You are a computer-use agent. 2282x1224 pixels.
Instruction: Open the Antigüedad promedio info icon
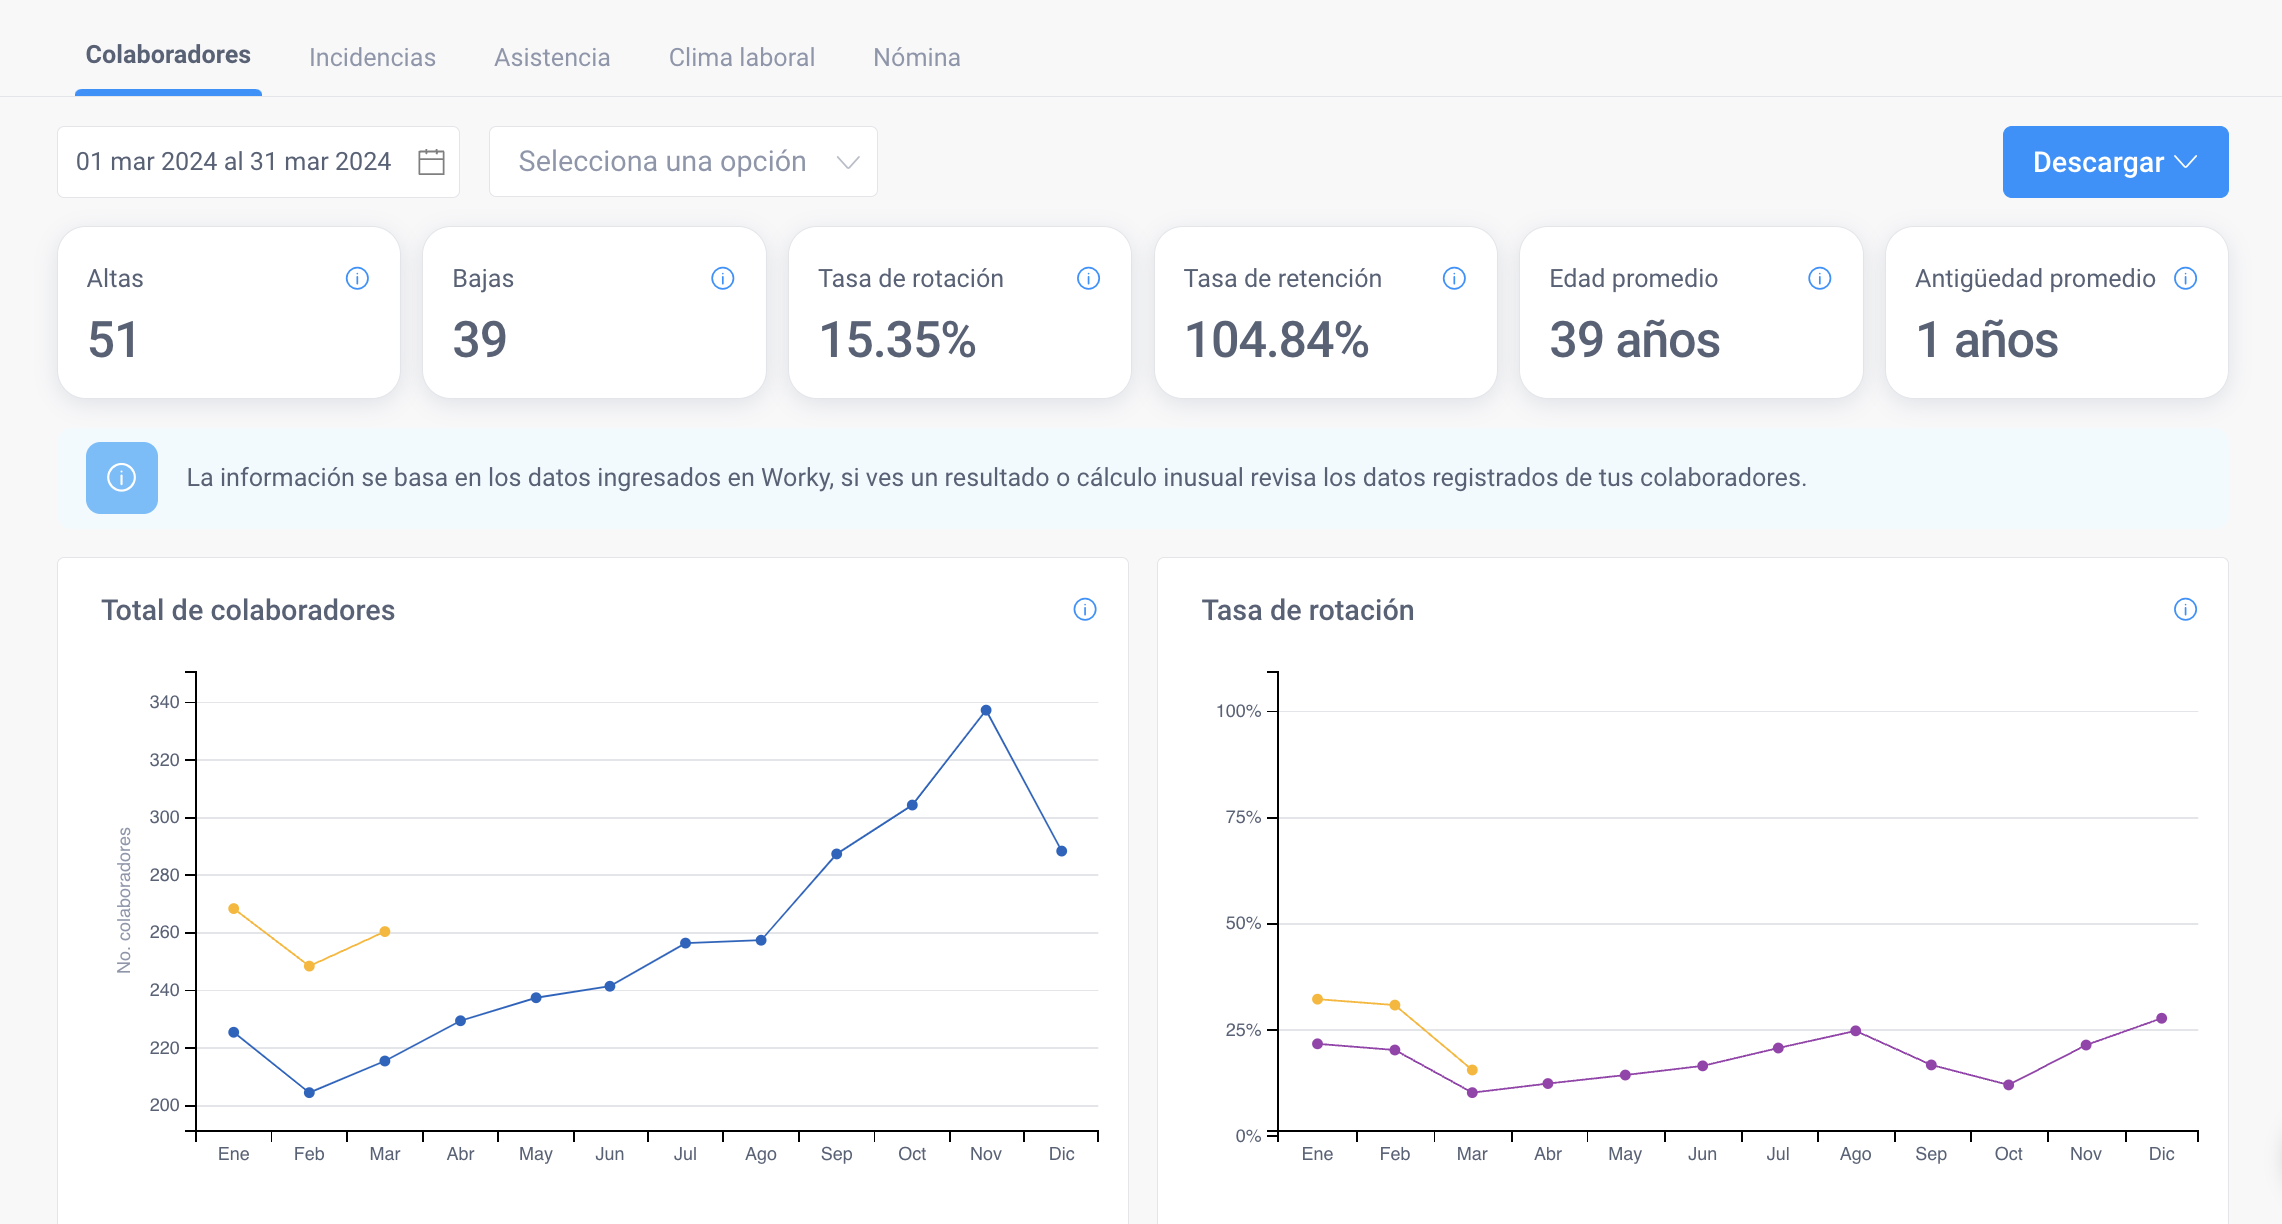(2186, 279)
